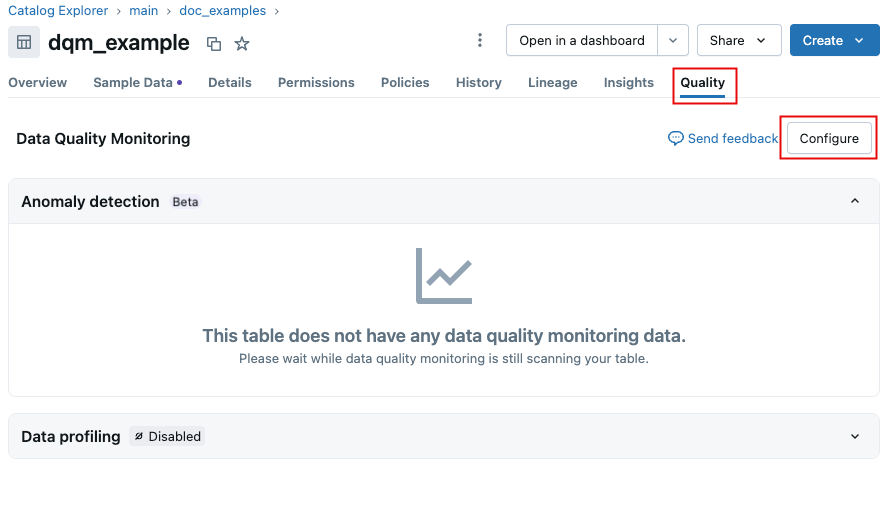Collapse the Anomaly detection section

pos(854,201)
